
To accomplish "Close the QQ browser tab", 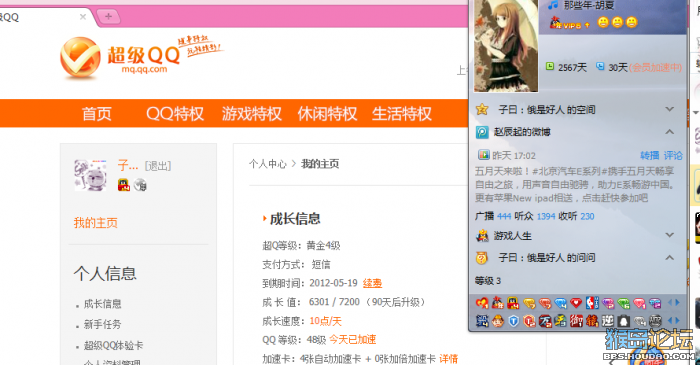I will [83, 17].
